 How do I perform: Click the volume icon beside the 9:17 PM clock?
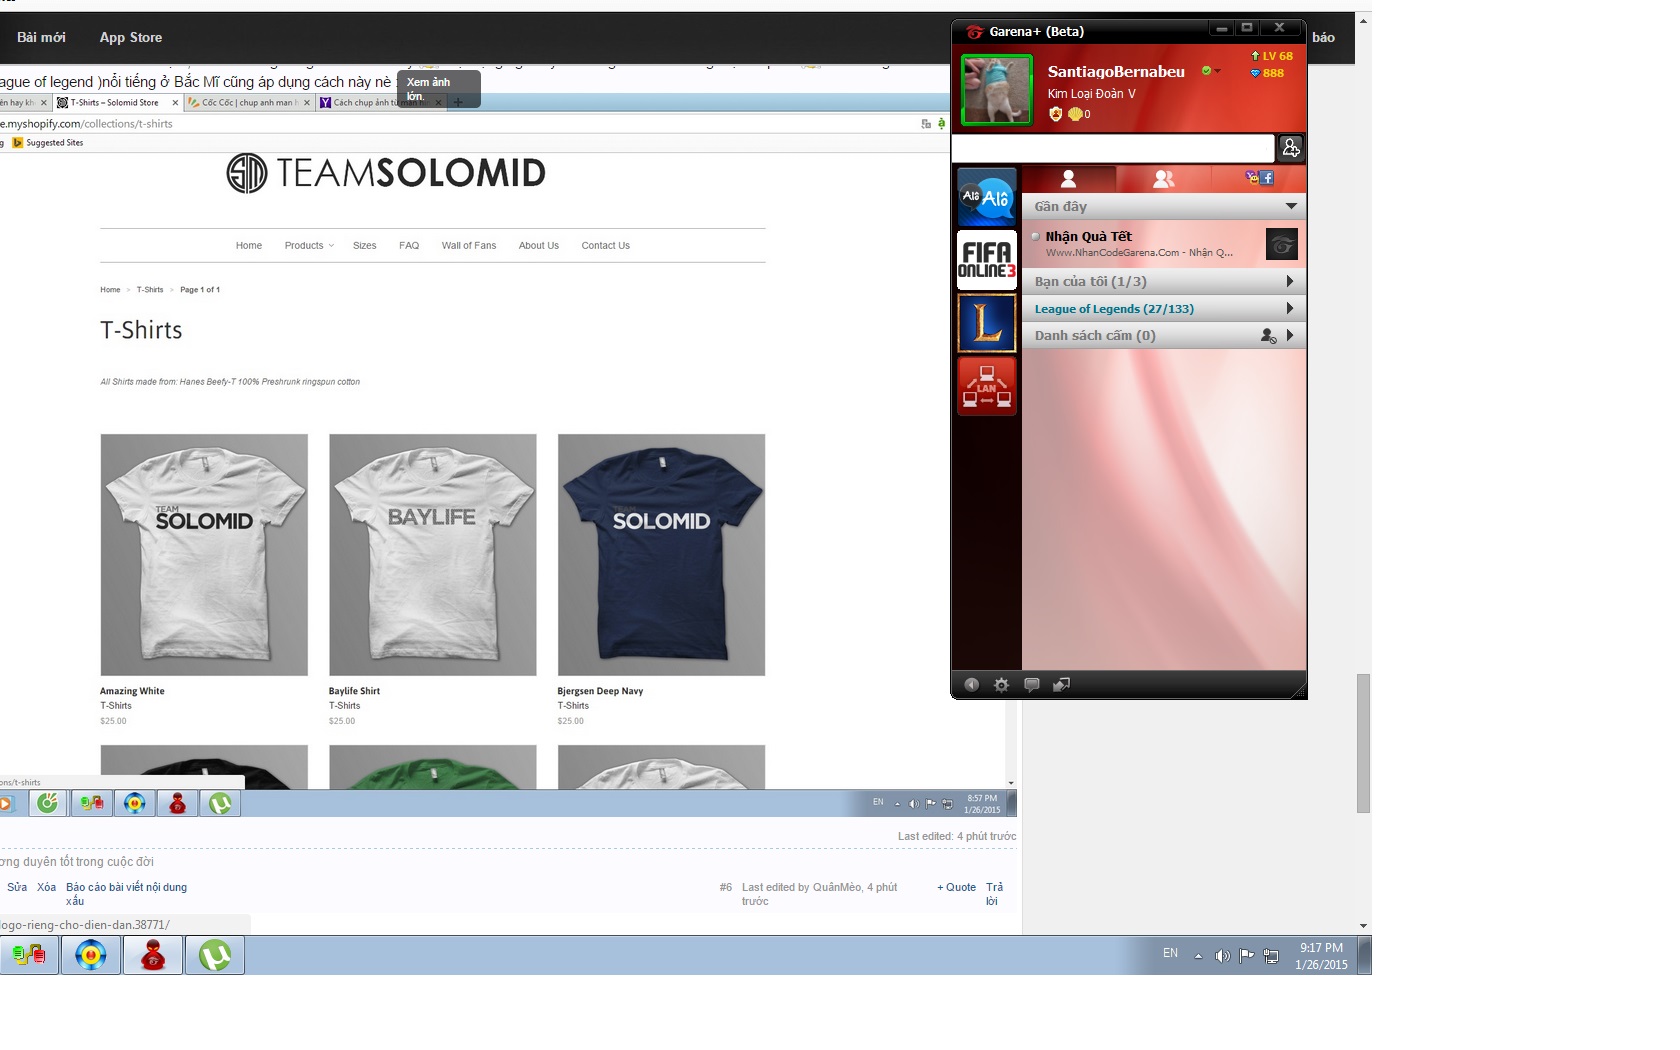[x=1222, y=956]
